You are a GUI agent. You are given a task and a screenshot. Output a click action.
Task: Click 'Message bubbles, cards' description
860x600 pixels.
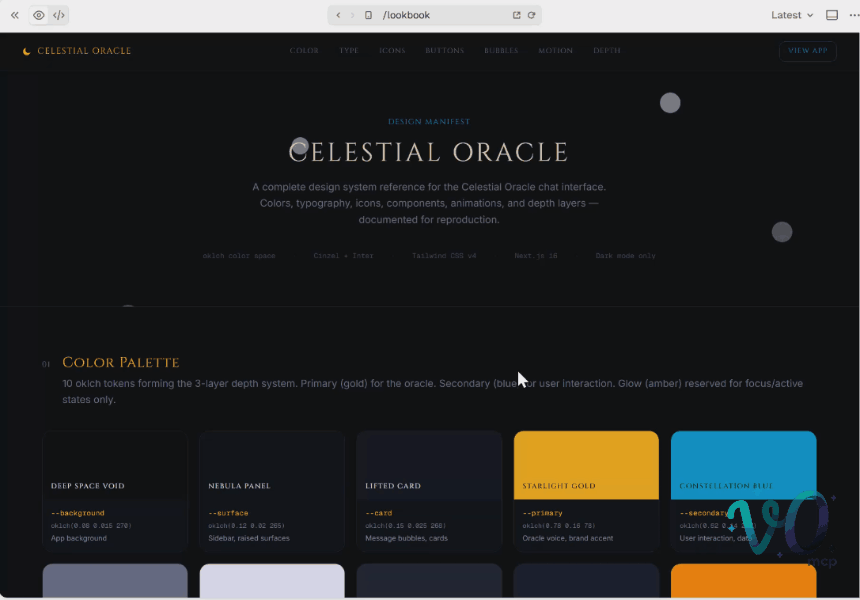(x=406, y=539)
